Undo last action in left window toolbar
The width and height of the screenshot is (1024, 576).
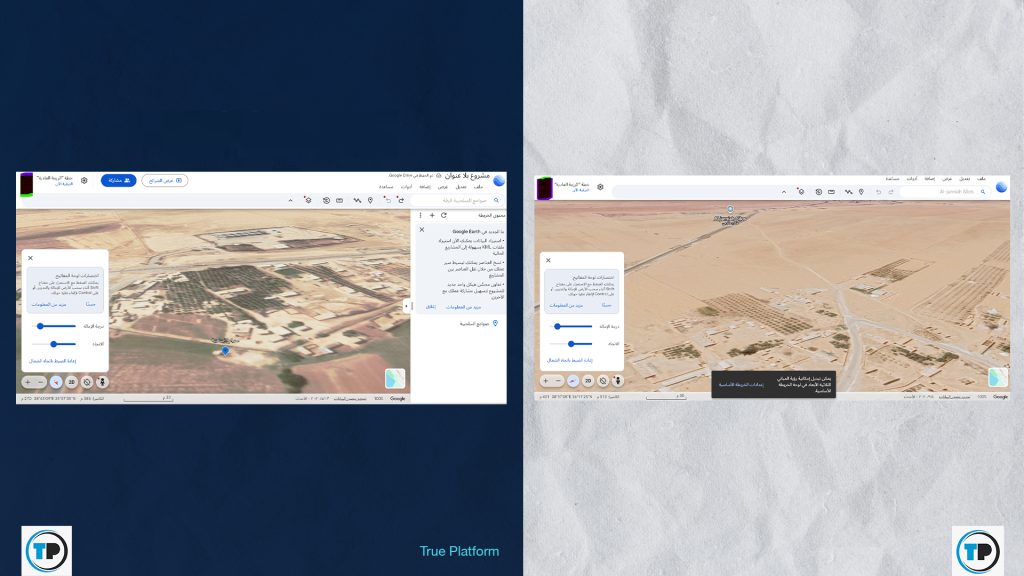(x=387, y=200)
